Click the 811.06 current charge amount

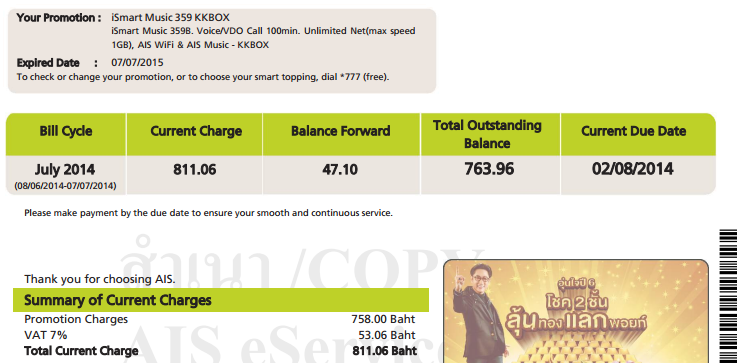(195, 169)
